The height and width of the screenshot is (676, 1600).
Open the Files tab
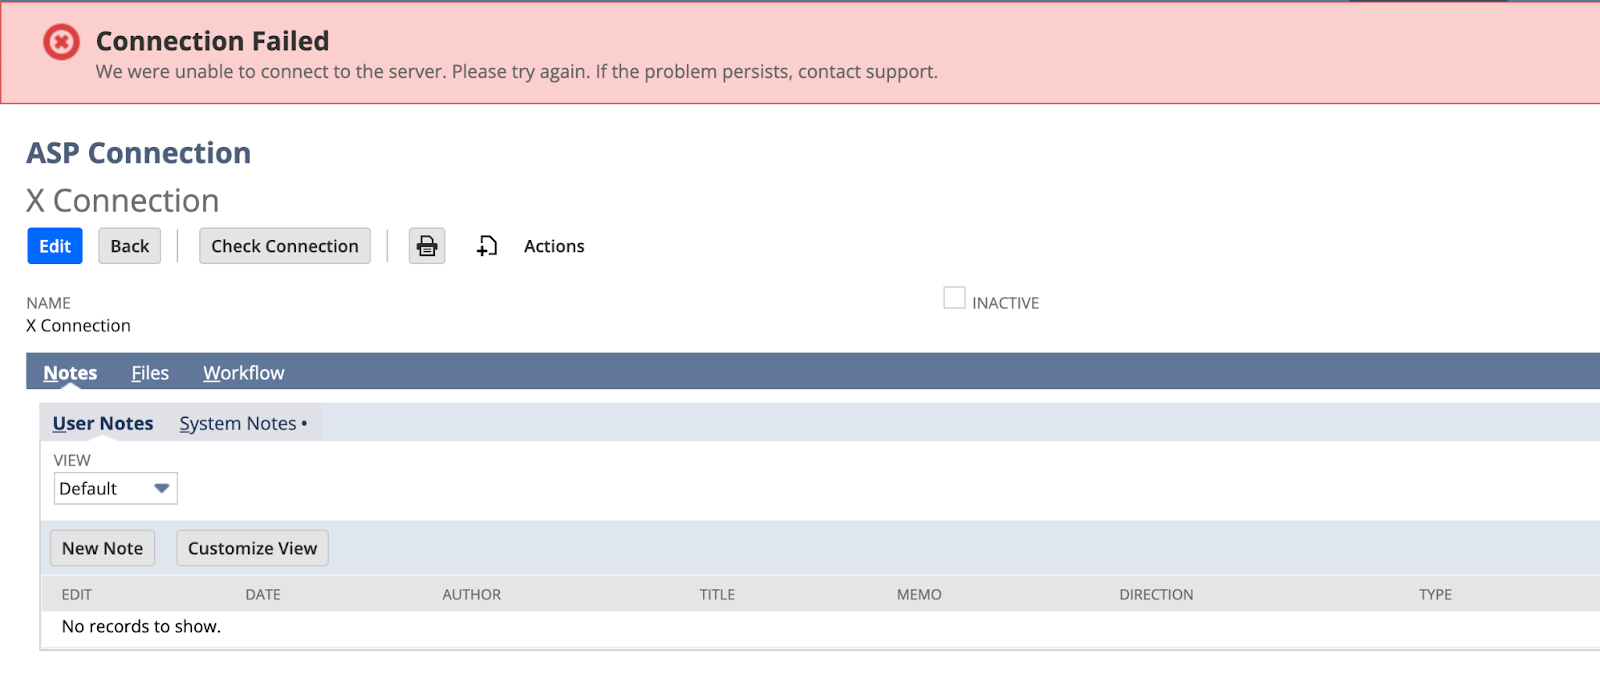coord(150,373)
